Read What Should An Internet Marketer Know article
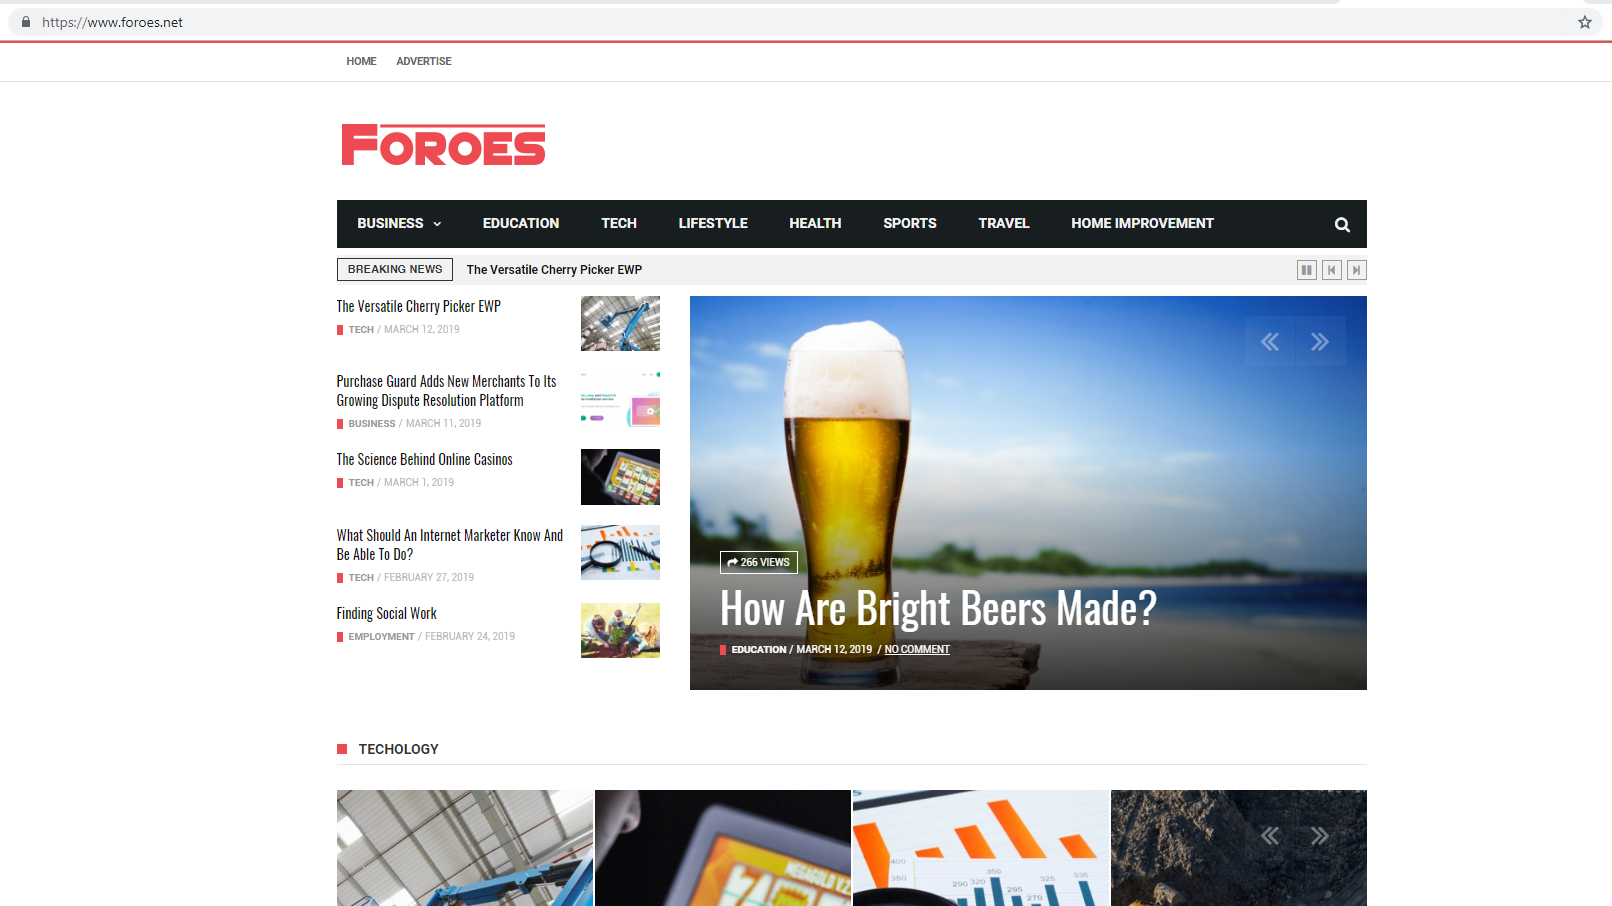This screenshot has width=1612, height=906. pos(450,545)
